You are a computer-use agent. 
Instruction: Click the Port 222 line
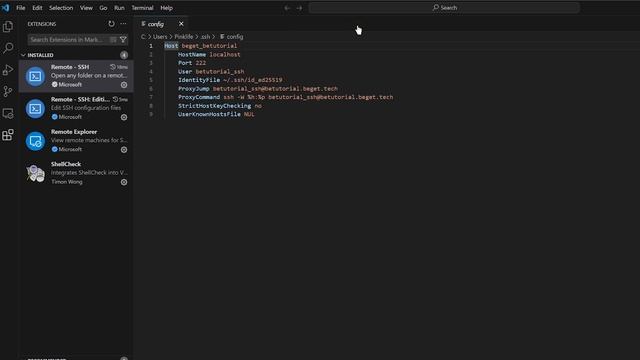(192, 63)
